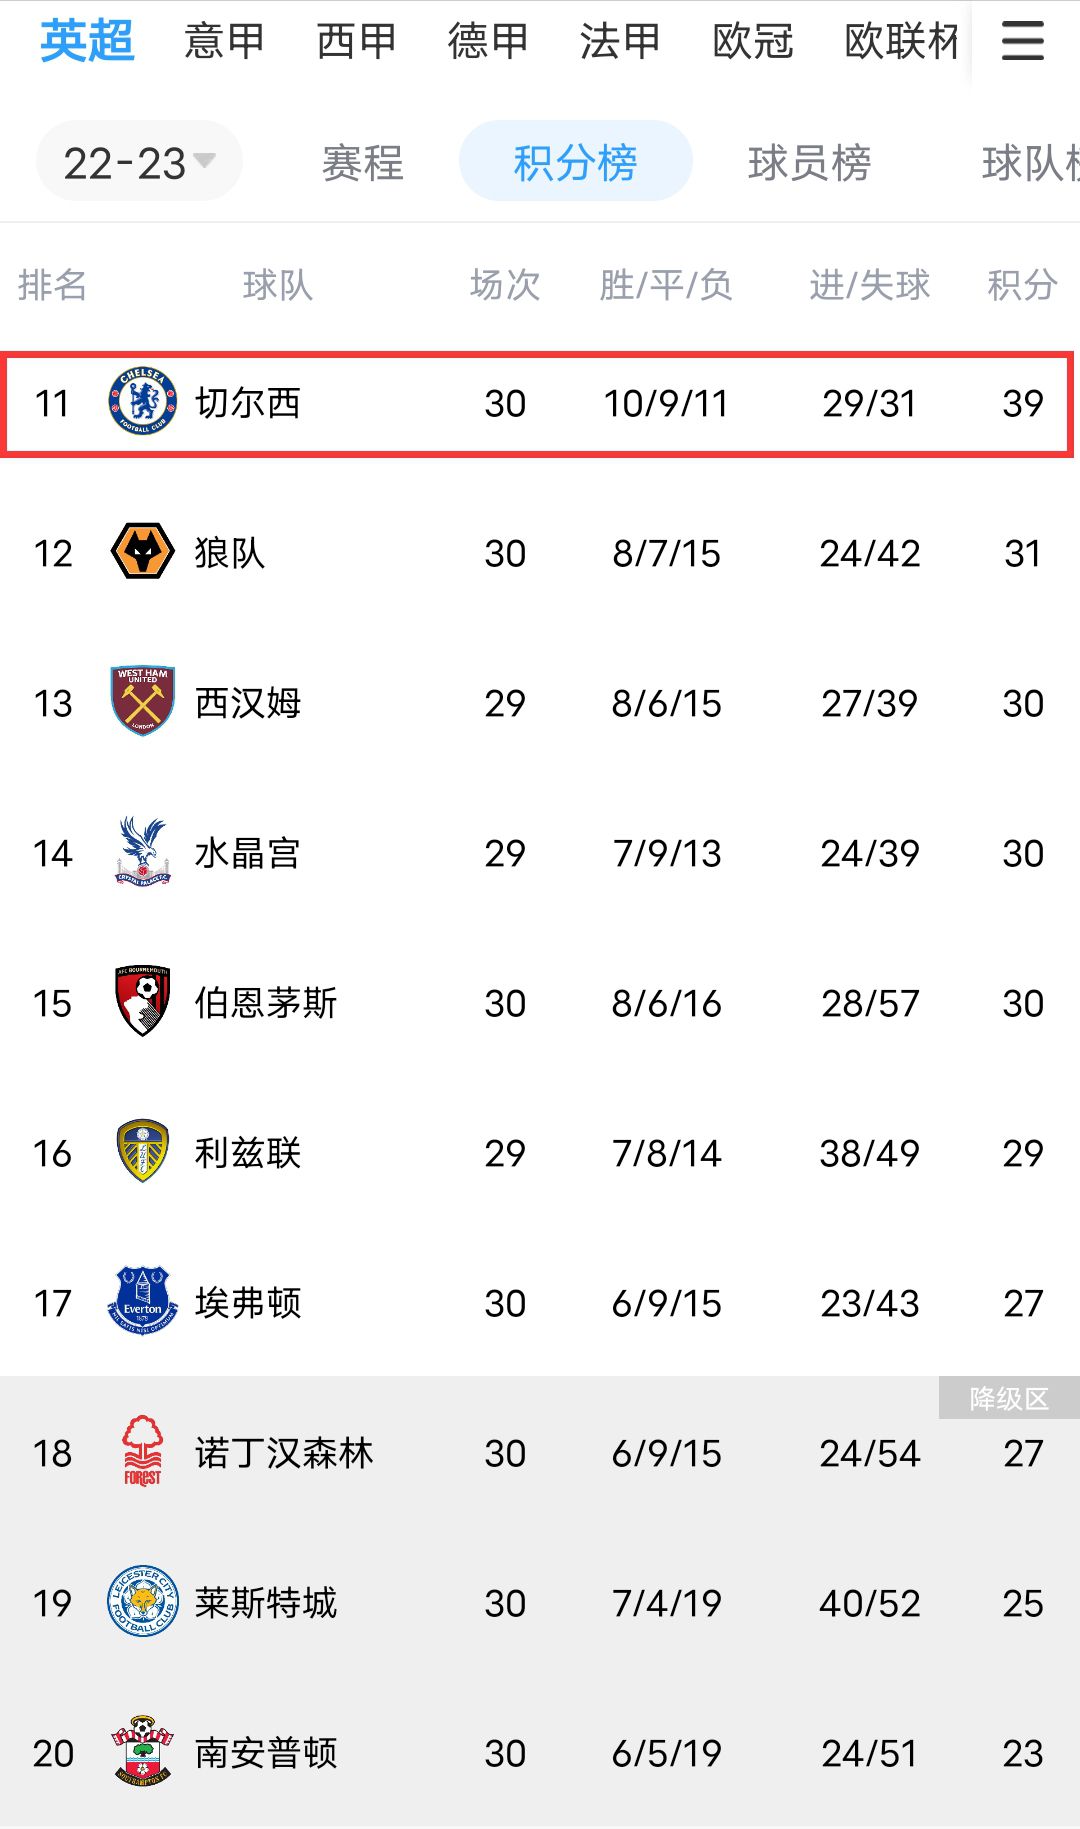Viewport: 1080px width, 1829px height.
Task: Tap the Bournemouth club badge
Action: click(x=143, y=1002)
